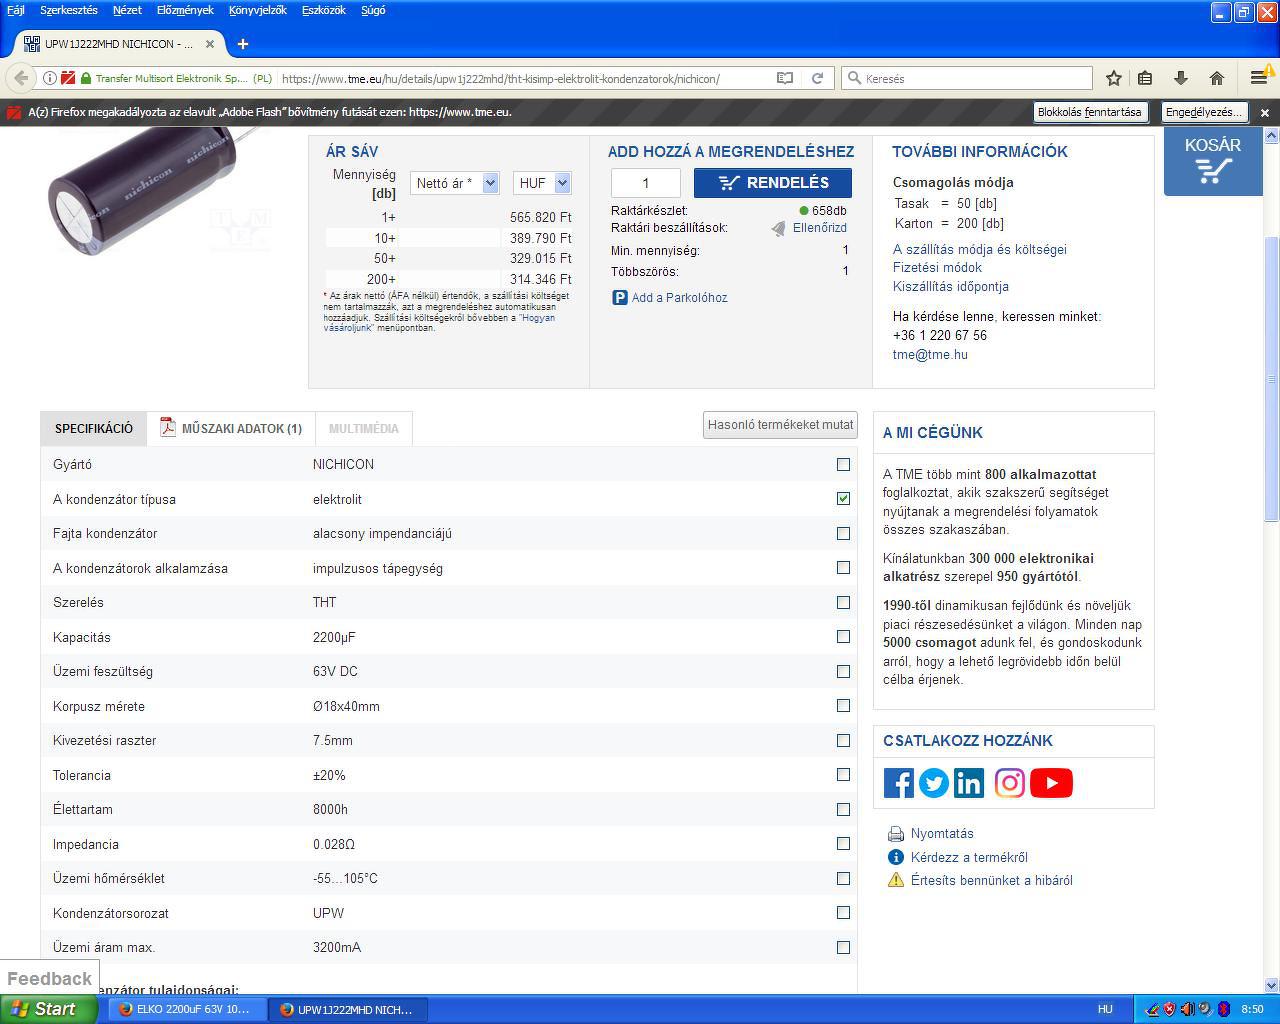Open the Kosár shopping cart
The image size is (1280, 1024).
(x=1212, y=160)
